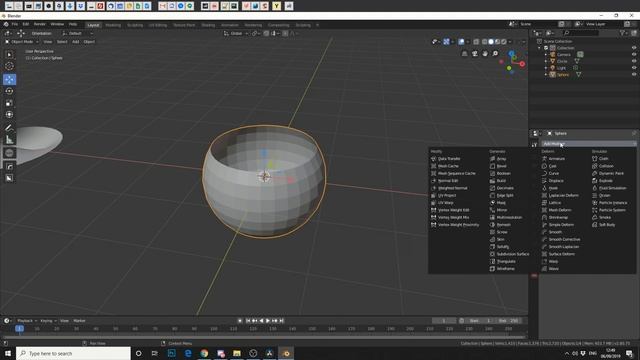Toggle viewport overlays button
This screenshot has width=640, height=360.
[x=461, y=42]
